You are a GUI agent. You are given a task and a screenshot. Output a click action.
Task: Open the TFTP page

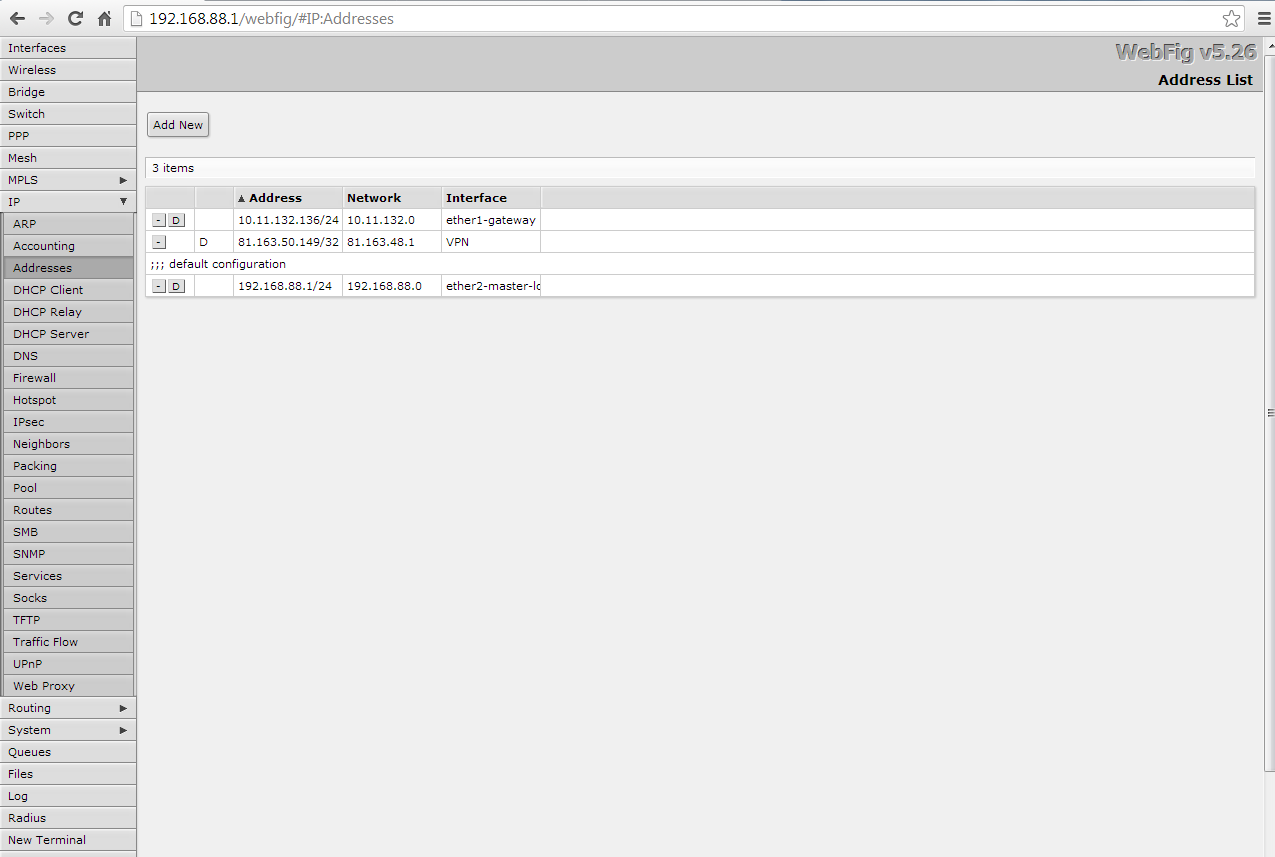(x=68, y=620)
